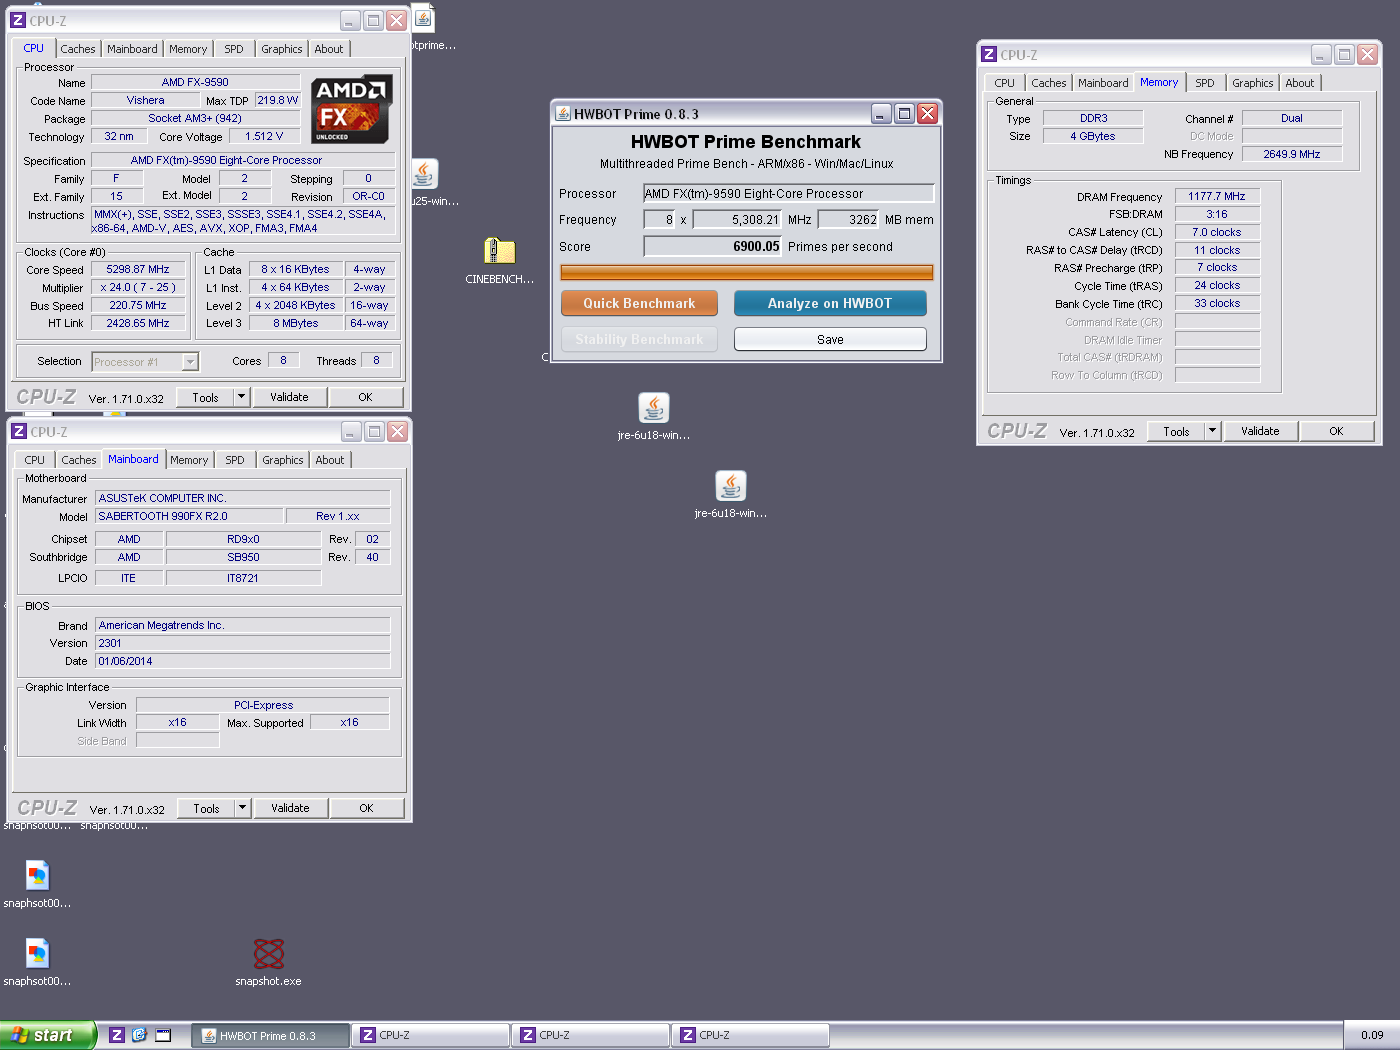Image resolution: width=1400 pixels, height=1050 pixels.
Task: Click the Z icon in the Memory CPU-Z title bar
Action: tap(989, 55)
